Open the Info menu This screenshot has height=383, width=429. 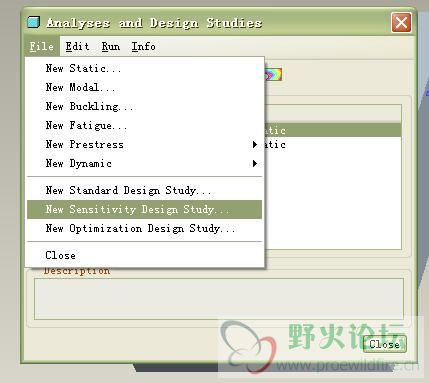(x=143, y=46)
